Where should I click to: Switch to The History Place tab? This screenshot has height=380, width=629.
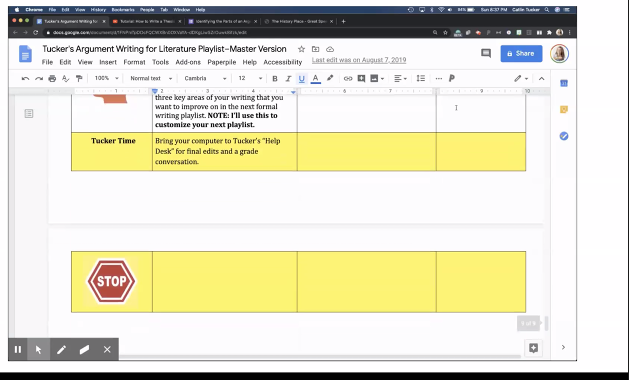298,21
